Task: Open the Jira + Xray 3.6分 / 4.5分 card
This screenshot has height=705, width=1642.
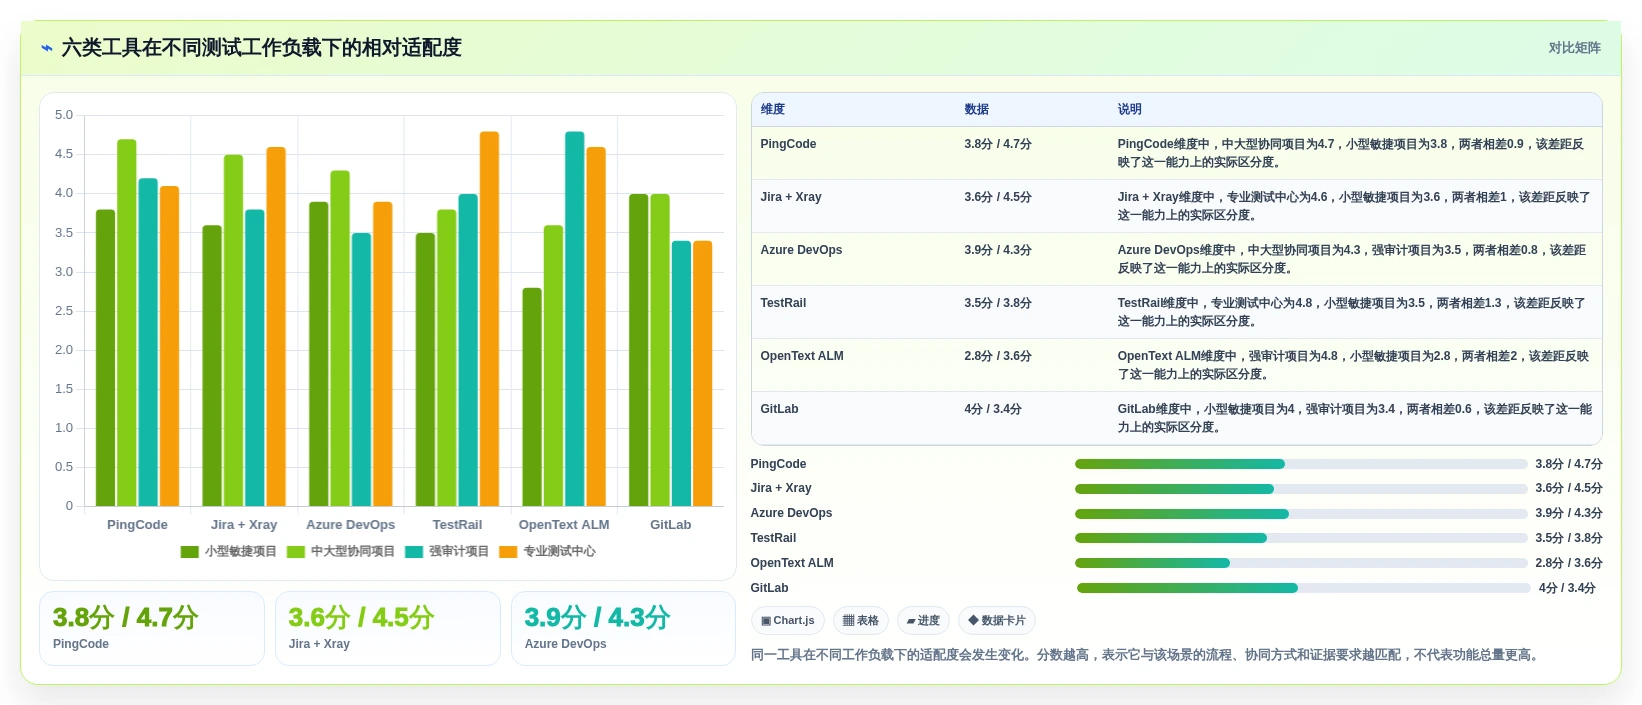Action: point(388,628)
